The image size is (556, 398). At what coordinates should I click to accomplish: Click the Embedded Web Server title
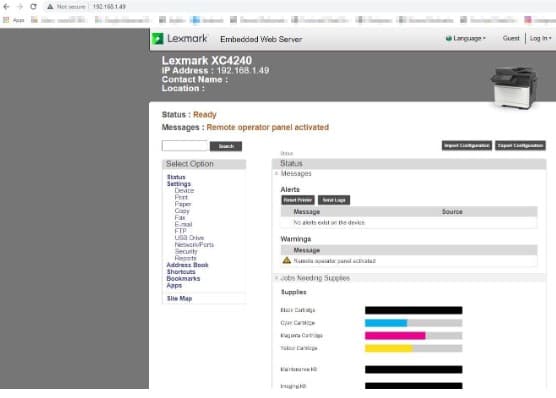261,39
